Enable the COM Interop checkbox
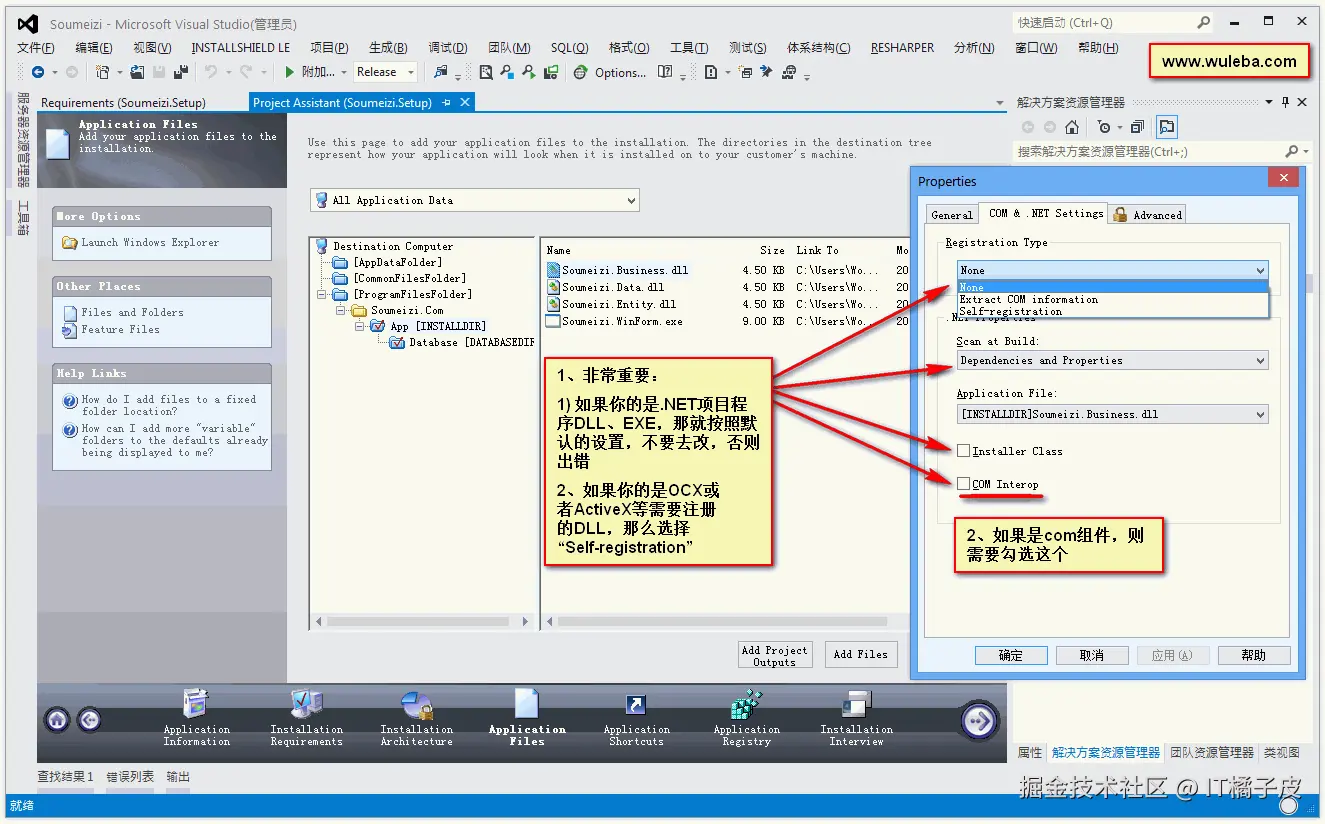This screenshot has height=824, width=1325. point(964,484)
